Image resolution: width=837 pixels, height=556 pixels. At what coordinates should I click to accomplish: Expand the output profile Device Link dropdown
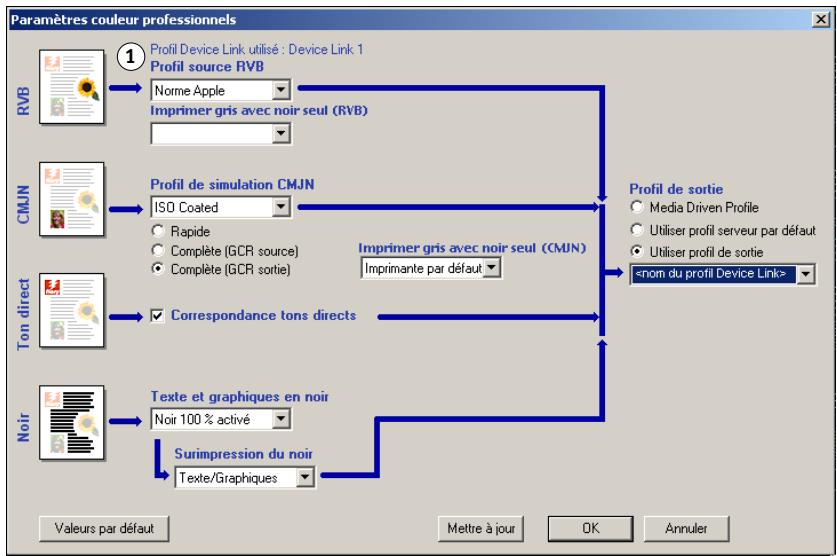point(805,274)
